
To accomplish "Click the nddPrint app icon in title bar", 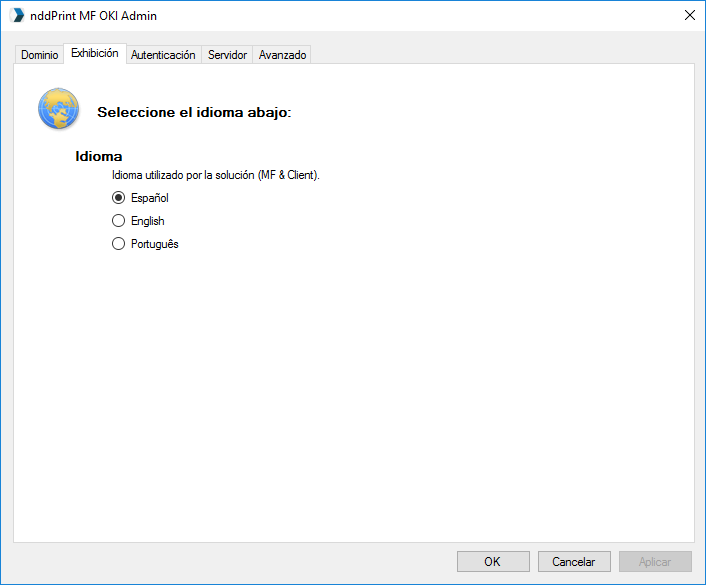I will [17, 15].
